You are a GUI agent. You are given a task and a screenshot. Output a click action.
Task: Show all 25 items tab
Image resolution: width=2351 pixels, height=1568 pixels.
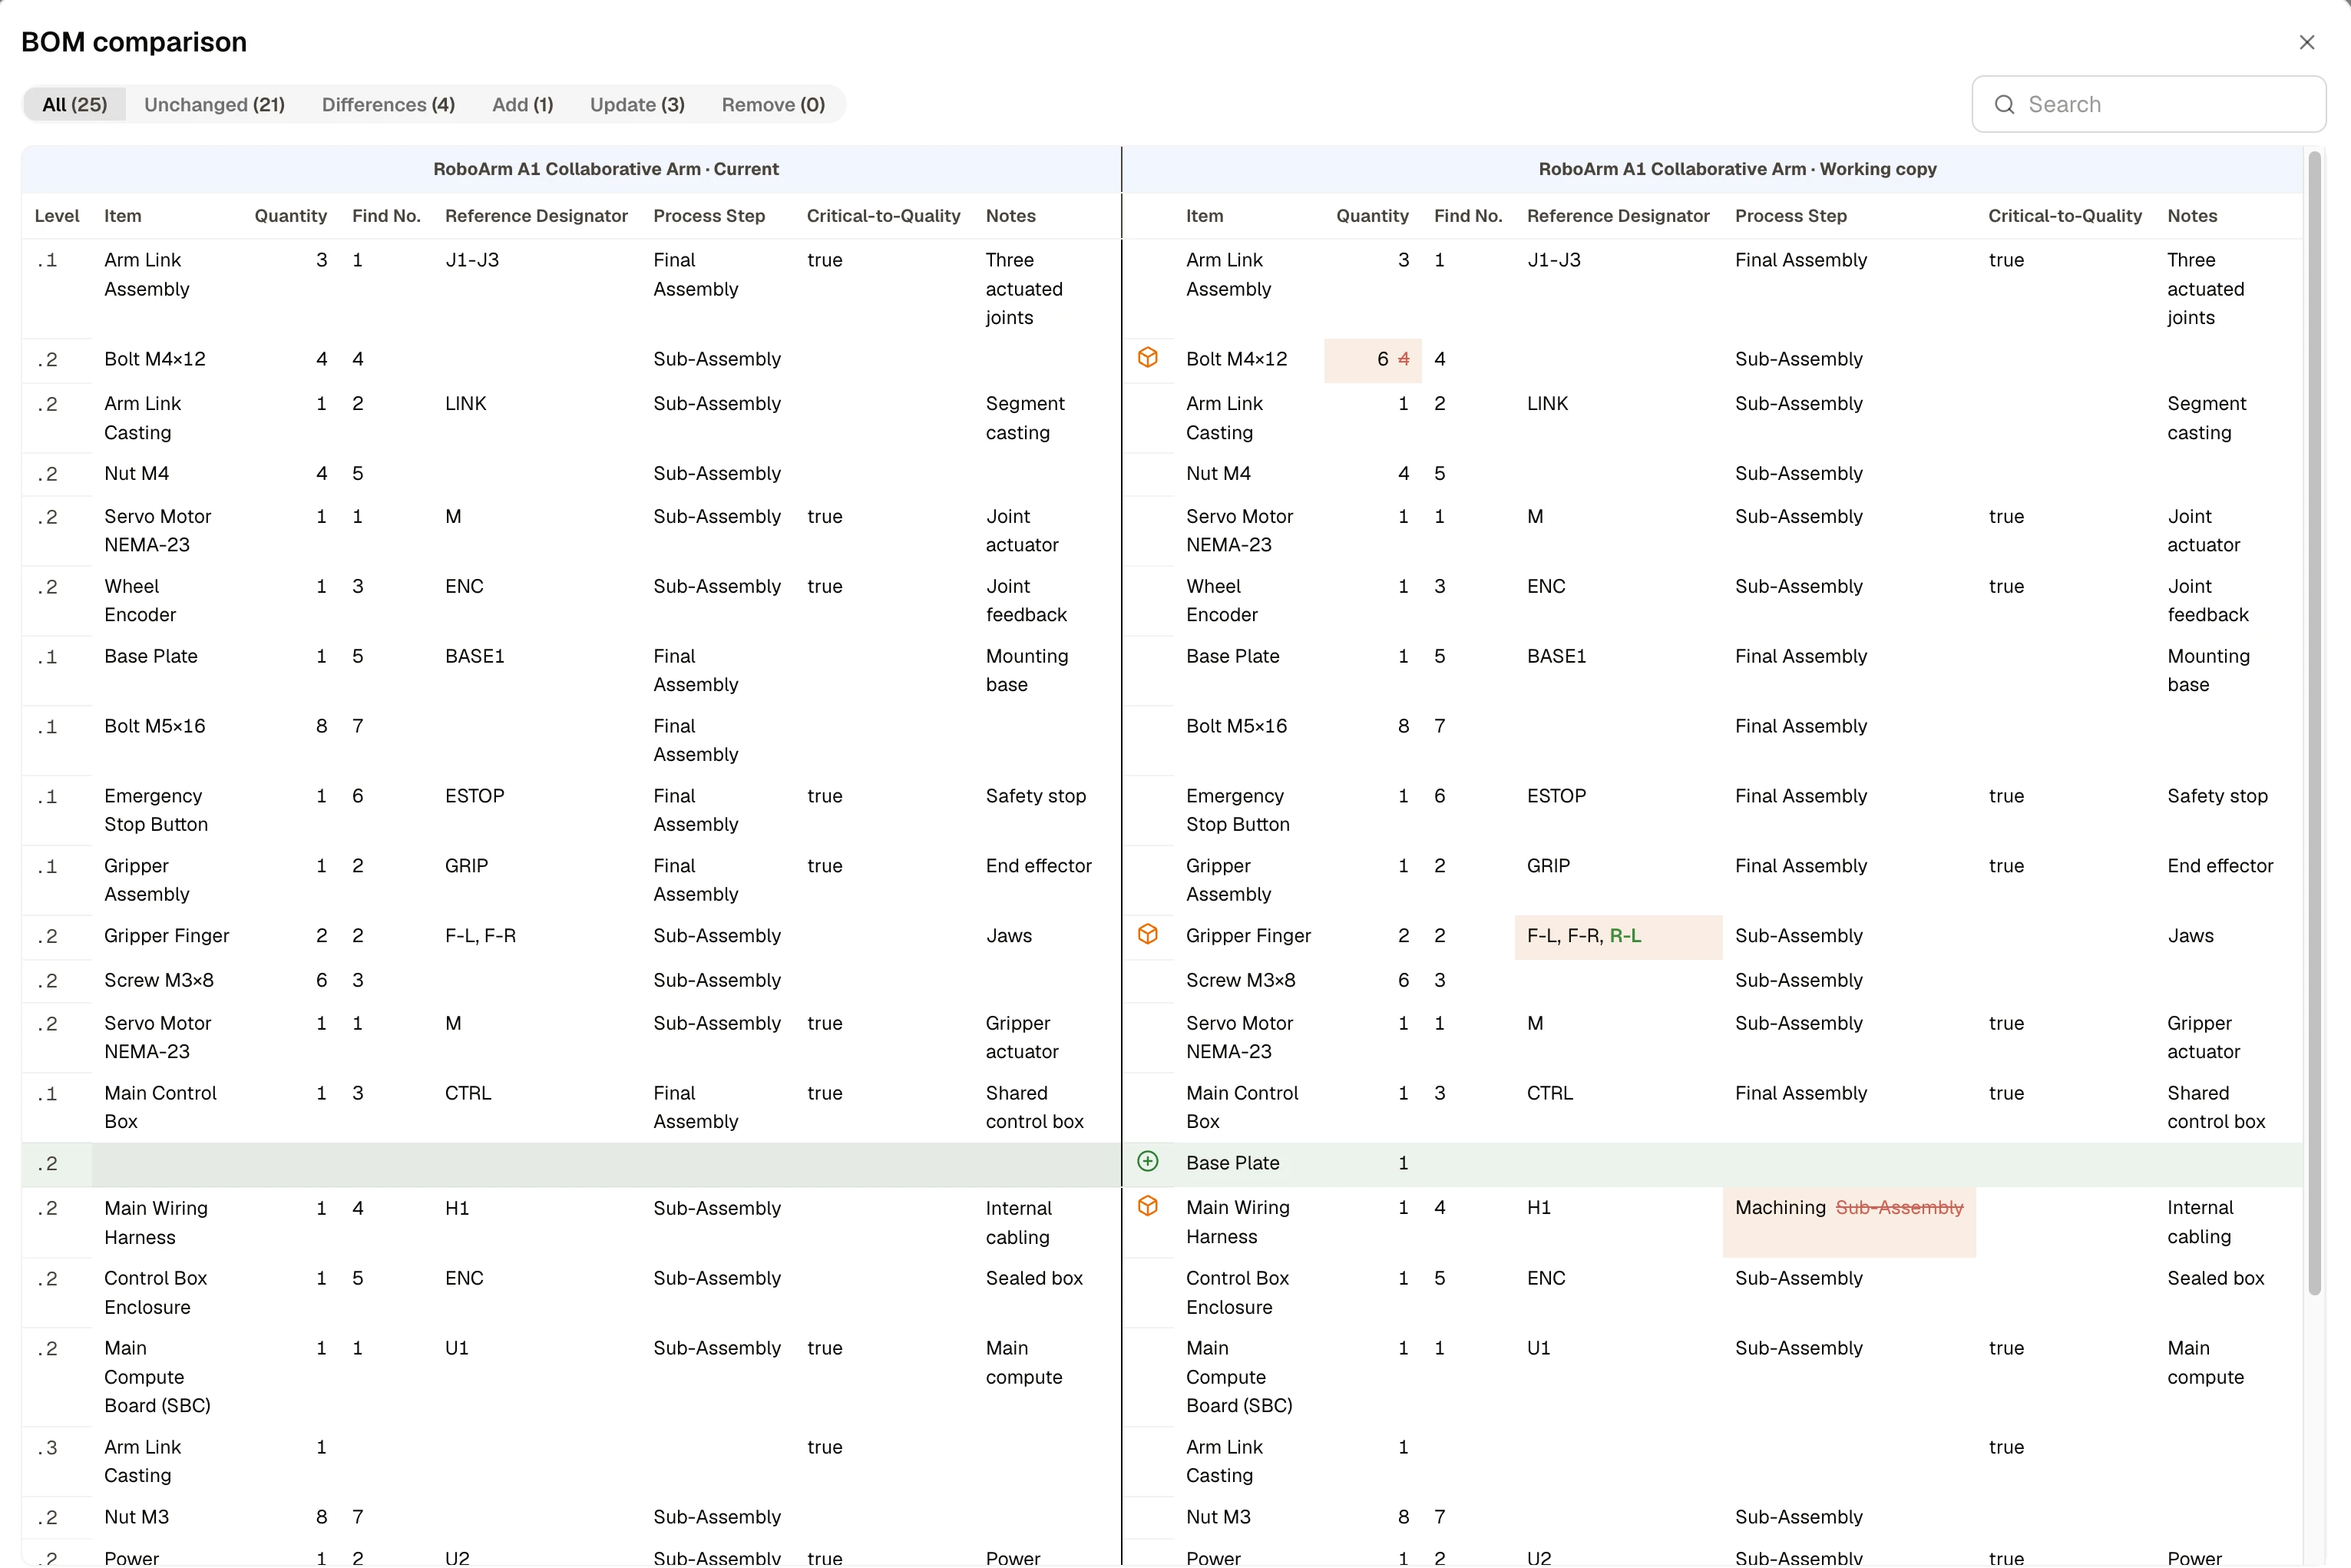click(75, 105)
